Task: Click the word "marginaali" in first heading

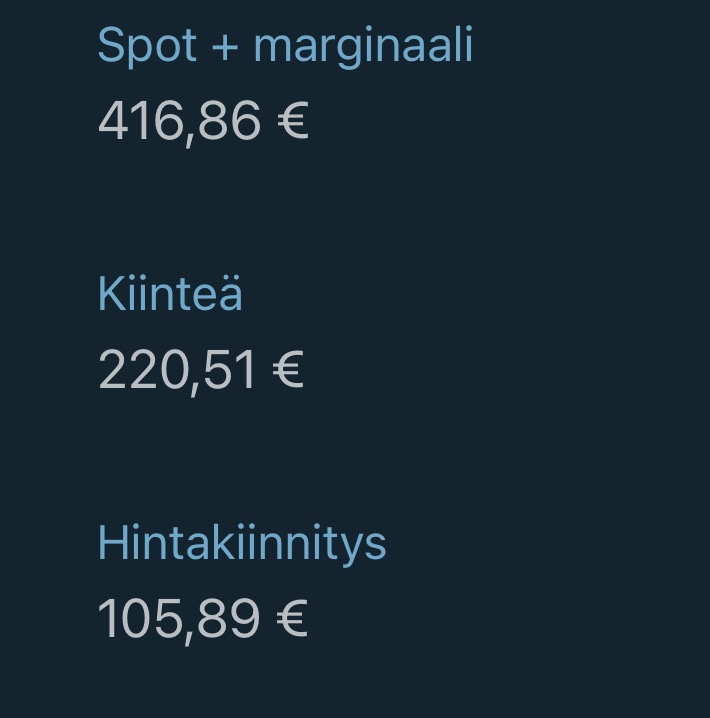Action: click(x=363, y=46)
